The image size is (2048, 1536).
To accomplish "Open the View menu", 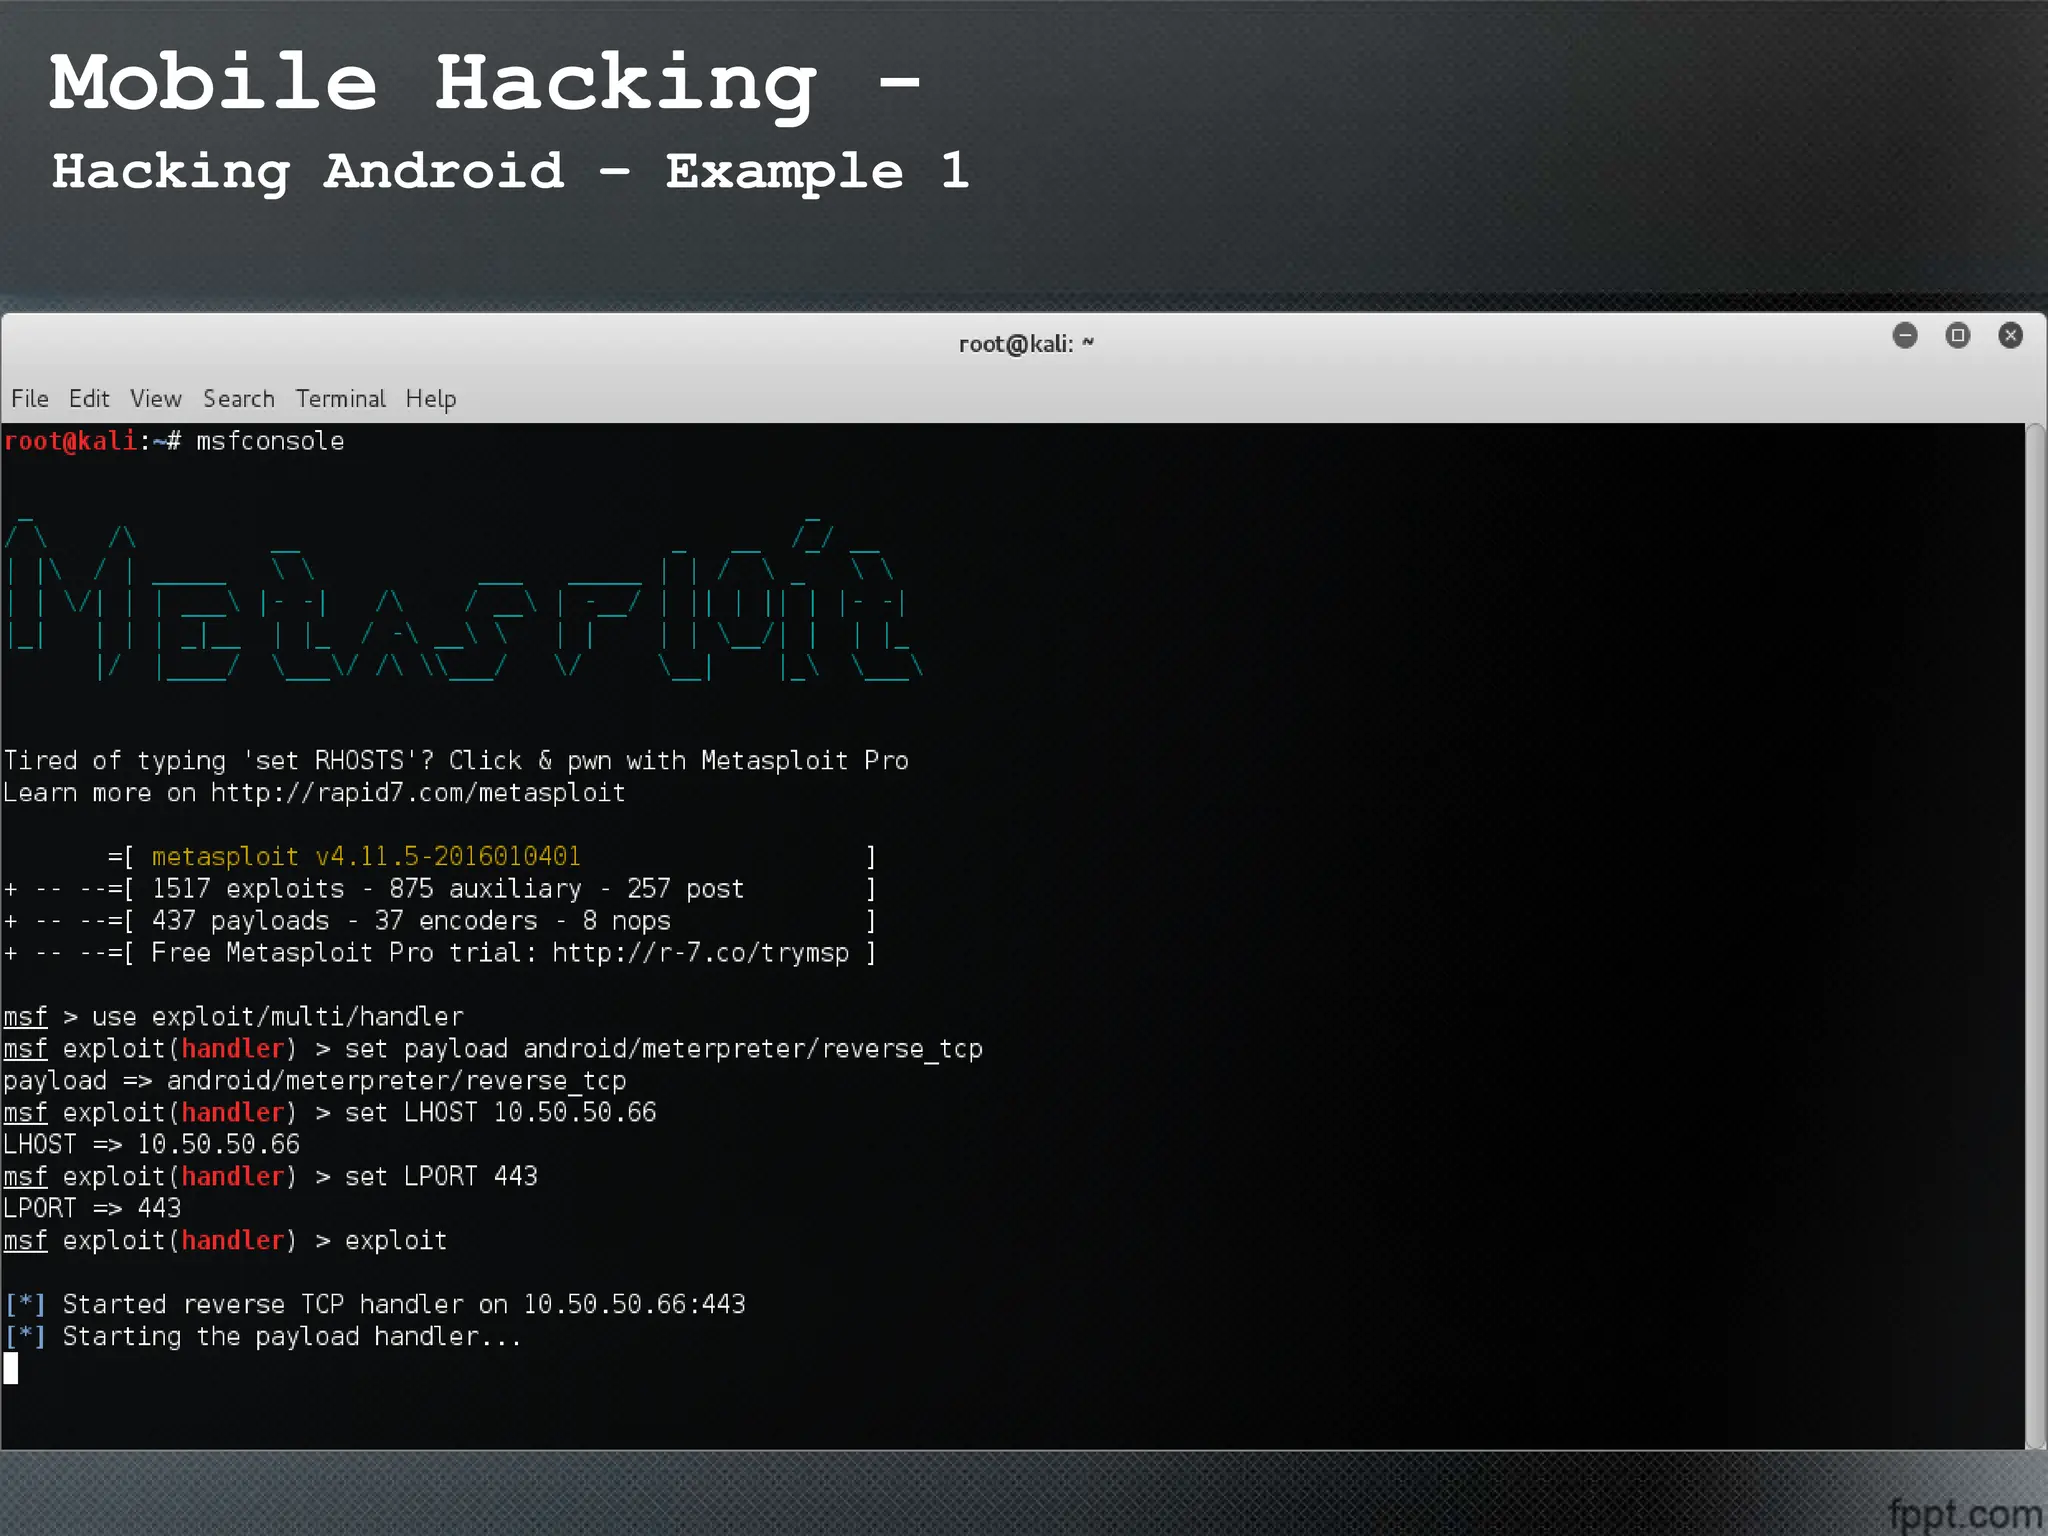I will pos(155,399).
